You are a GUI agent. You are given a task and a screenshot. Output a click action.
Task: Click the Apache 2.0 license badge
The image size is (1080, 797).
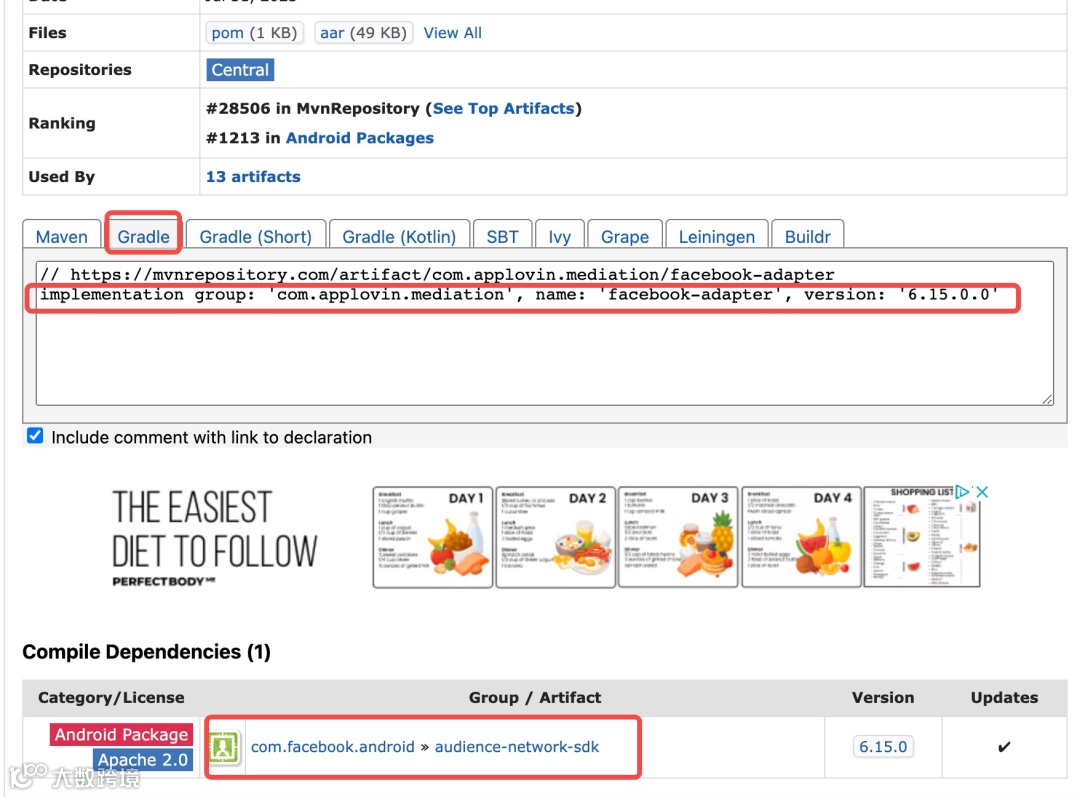click(x=143, y=759)
